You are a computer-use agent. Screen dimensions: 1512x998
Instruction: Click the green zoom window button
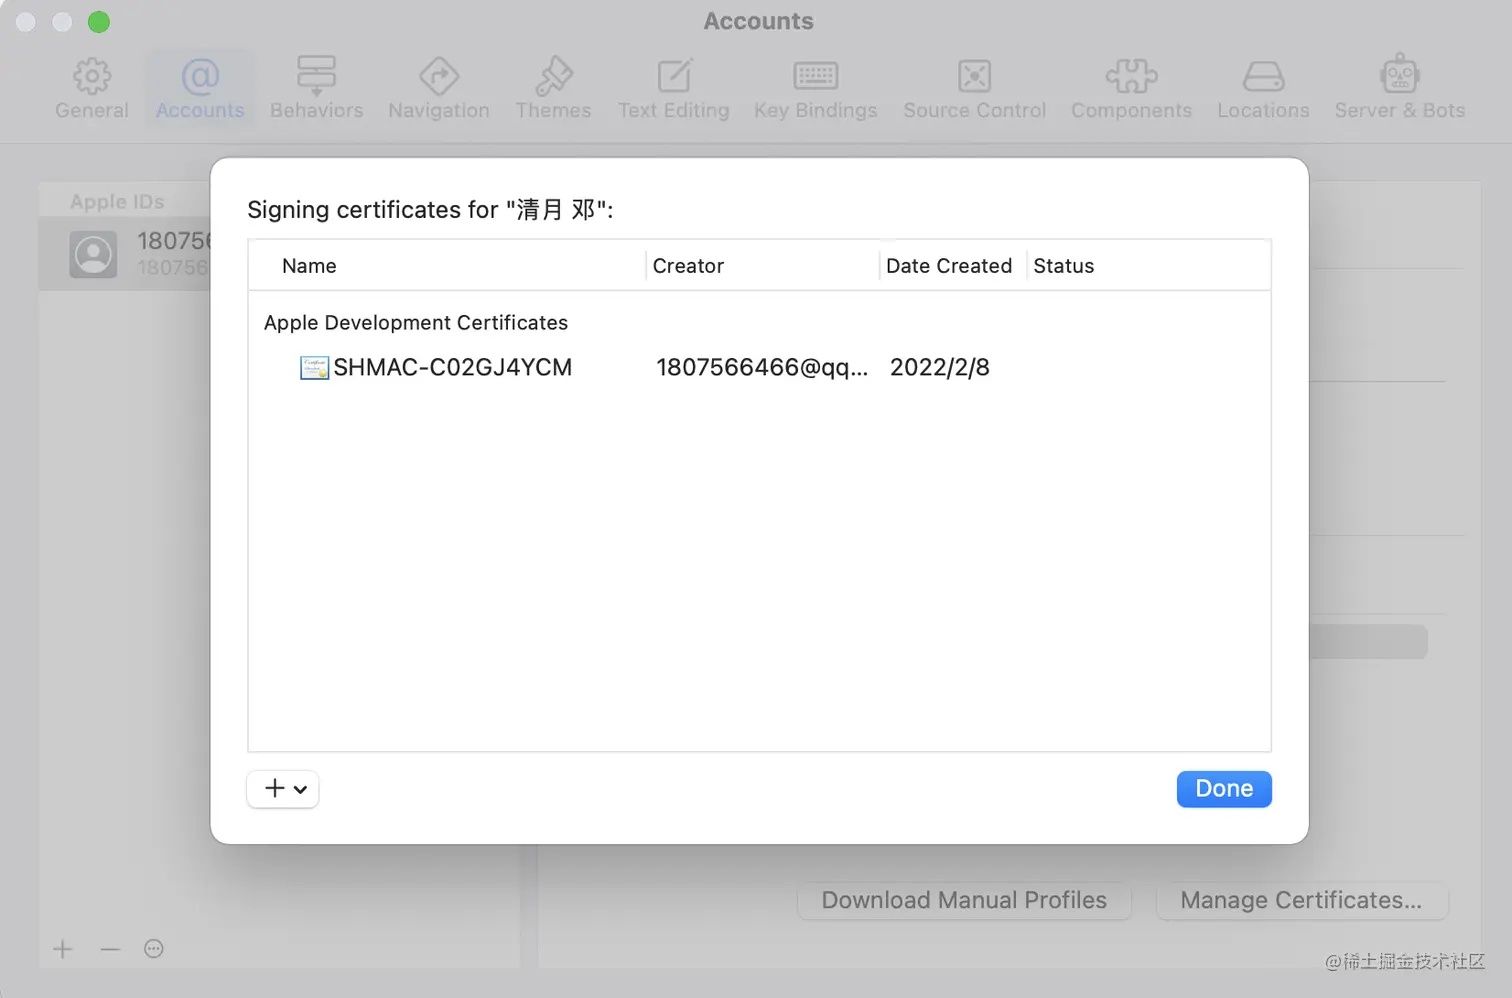tap(99, 21)
